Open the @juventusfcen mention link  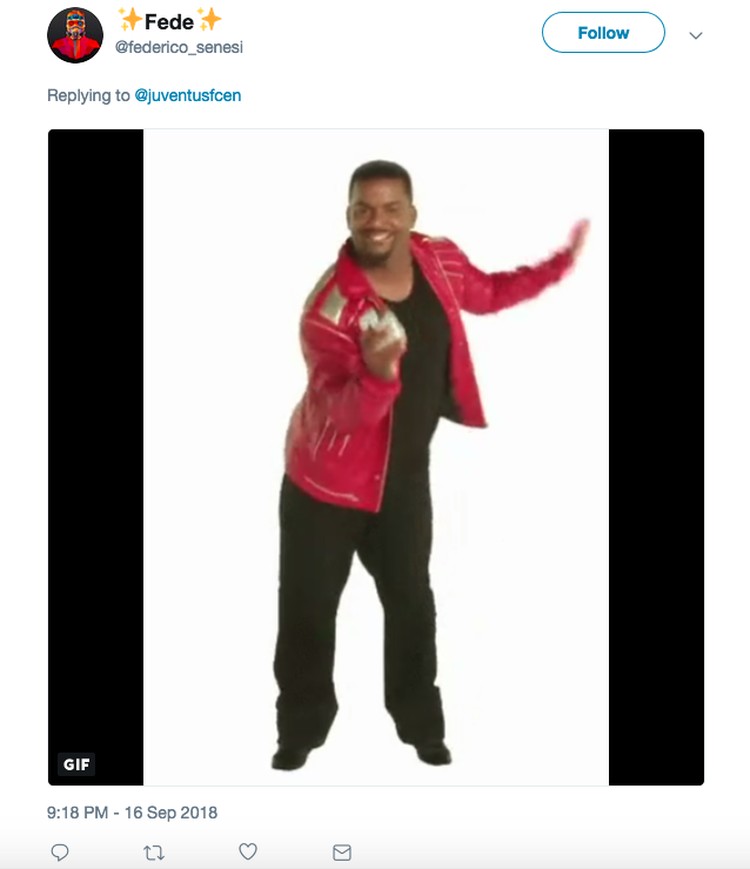(x=188, y=95)
